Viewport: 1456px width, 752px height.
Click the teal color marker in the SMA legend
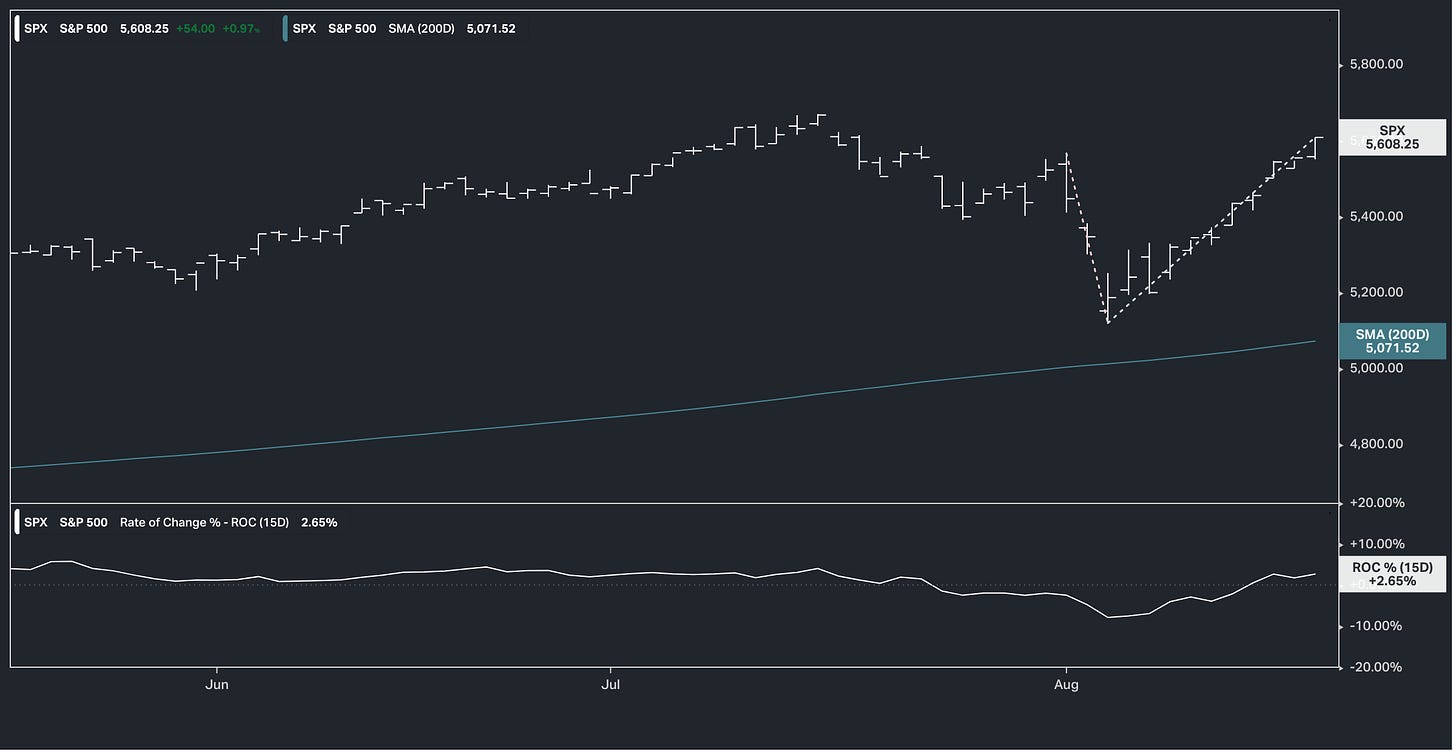(x=285, y=29)
